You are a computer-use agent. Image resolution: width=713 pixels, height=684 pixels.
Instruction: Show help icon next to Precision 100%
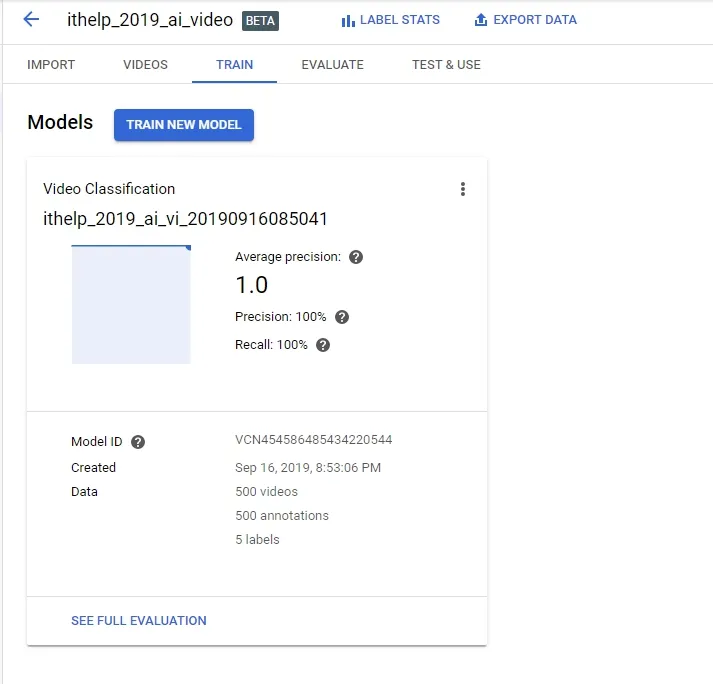pyautogui.click(x=341, y=317)
